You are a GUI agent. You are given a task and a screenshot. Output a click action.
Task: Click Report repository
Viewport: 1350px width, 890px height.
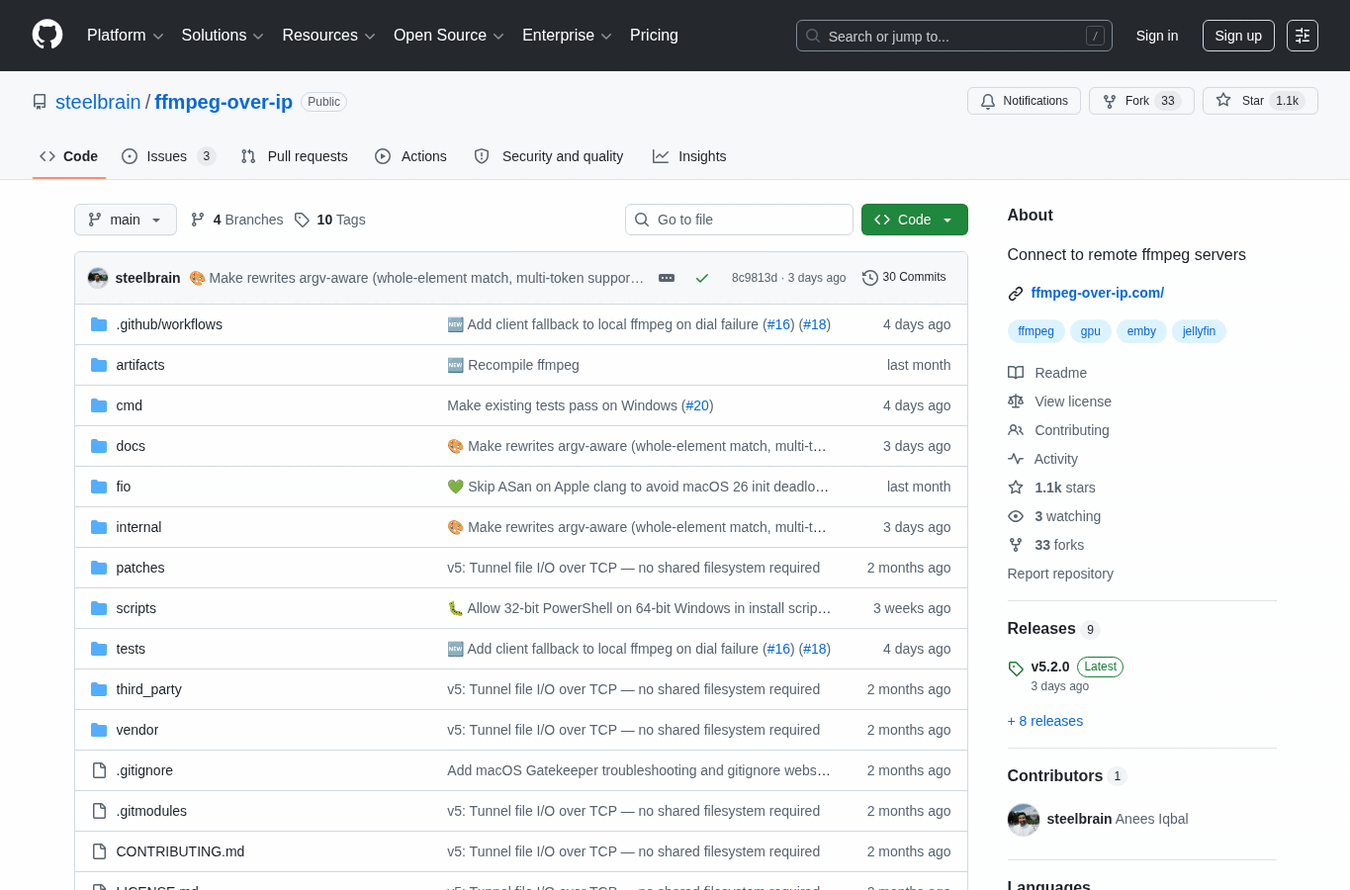tap(1060, 574)
